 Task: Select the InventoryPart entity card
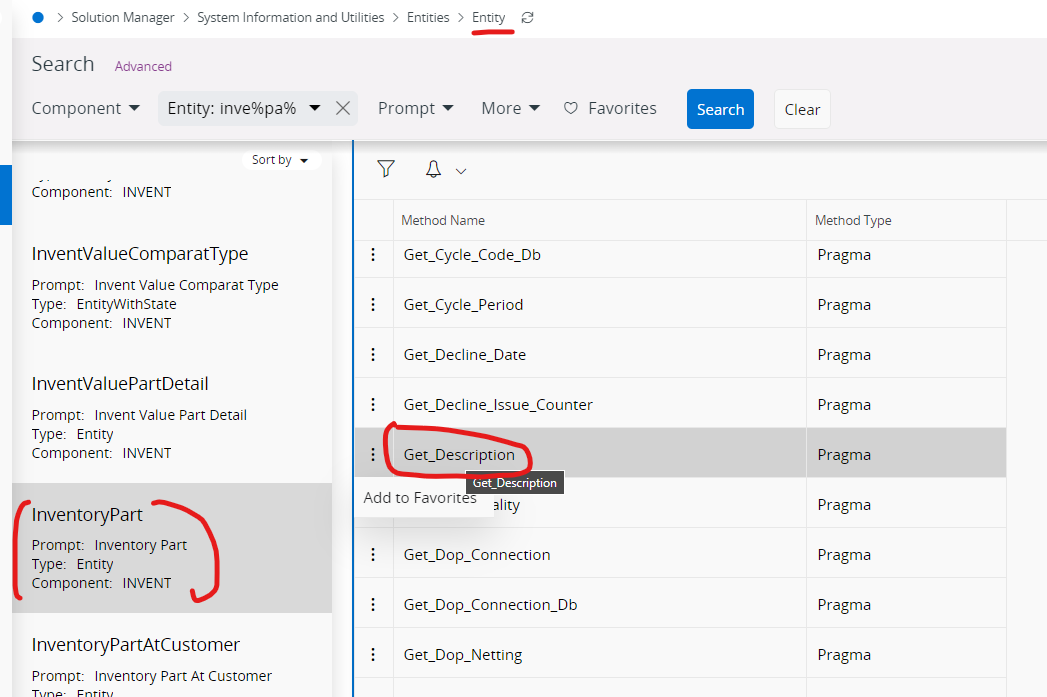click(x=172, y=548)
